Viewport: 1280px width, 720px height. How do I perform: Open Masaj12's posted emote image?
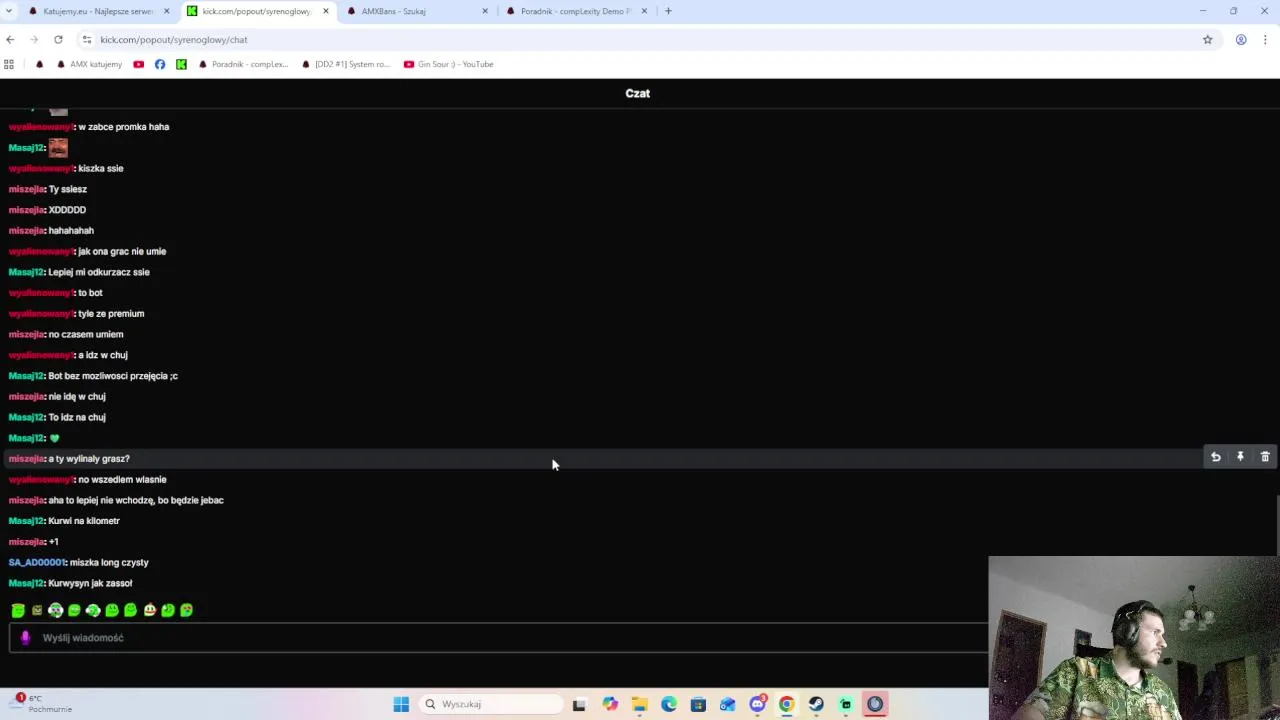(x=58, y=147)
